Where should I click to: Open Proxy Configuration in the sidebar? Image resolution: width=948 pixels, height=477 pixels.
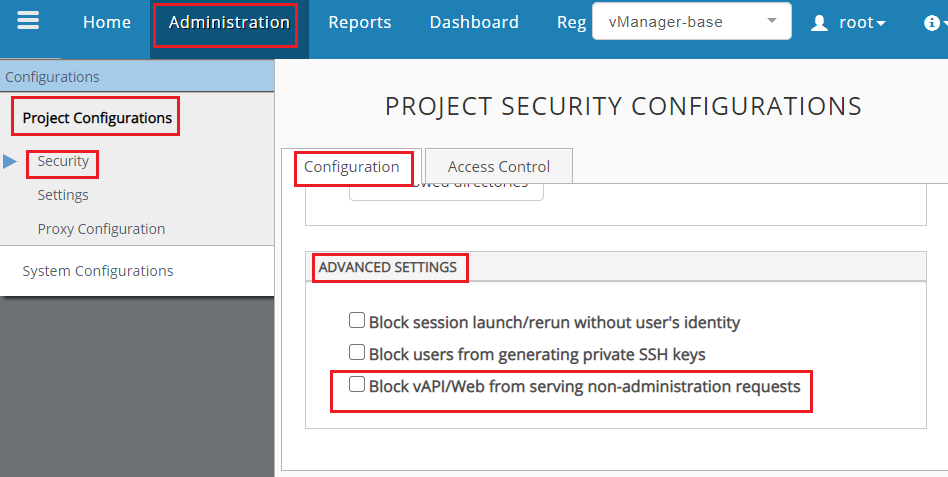(x=101, y=229)
